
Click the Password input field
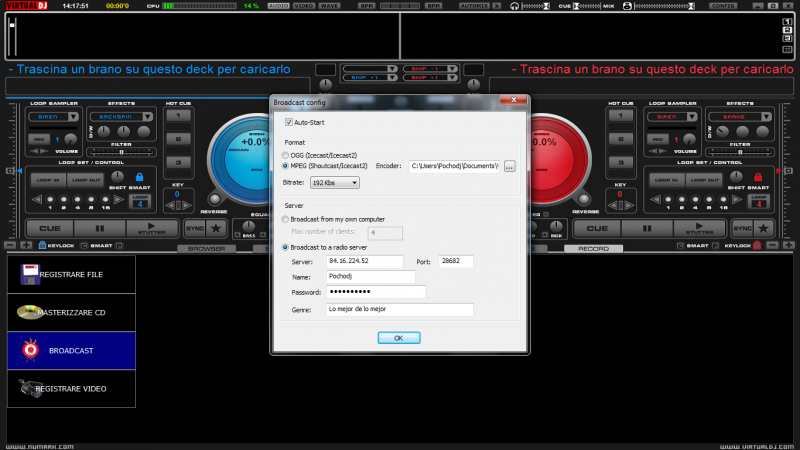[x=376, y=292]
